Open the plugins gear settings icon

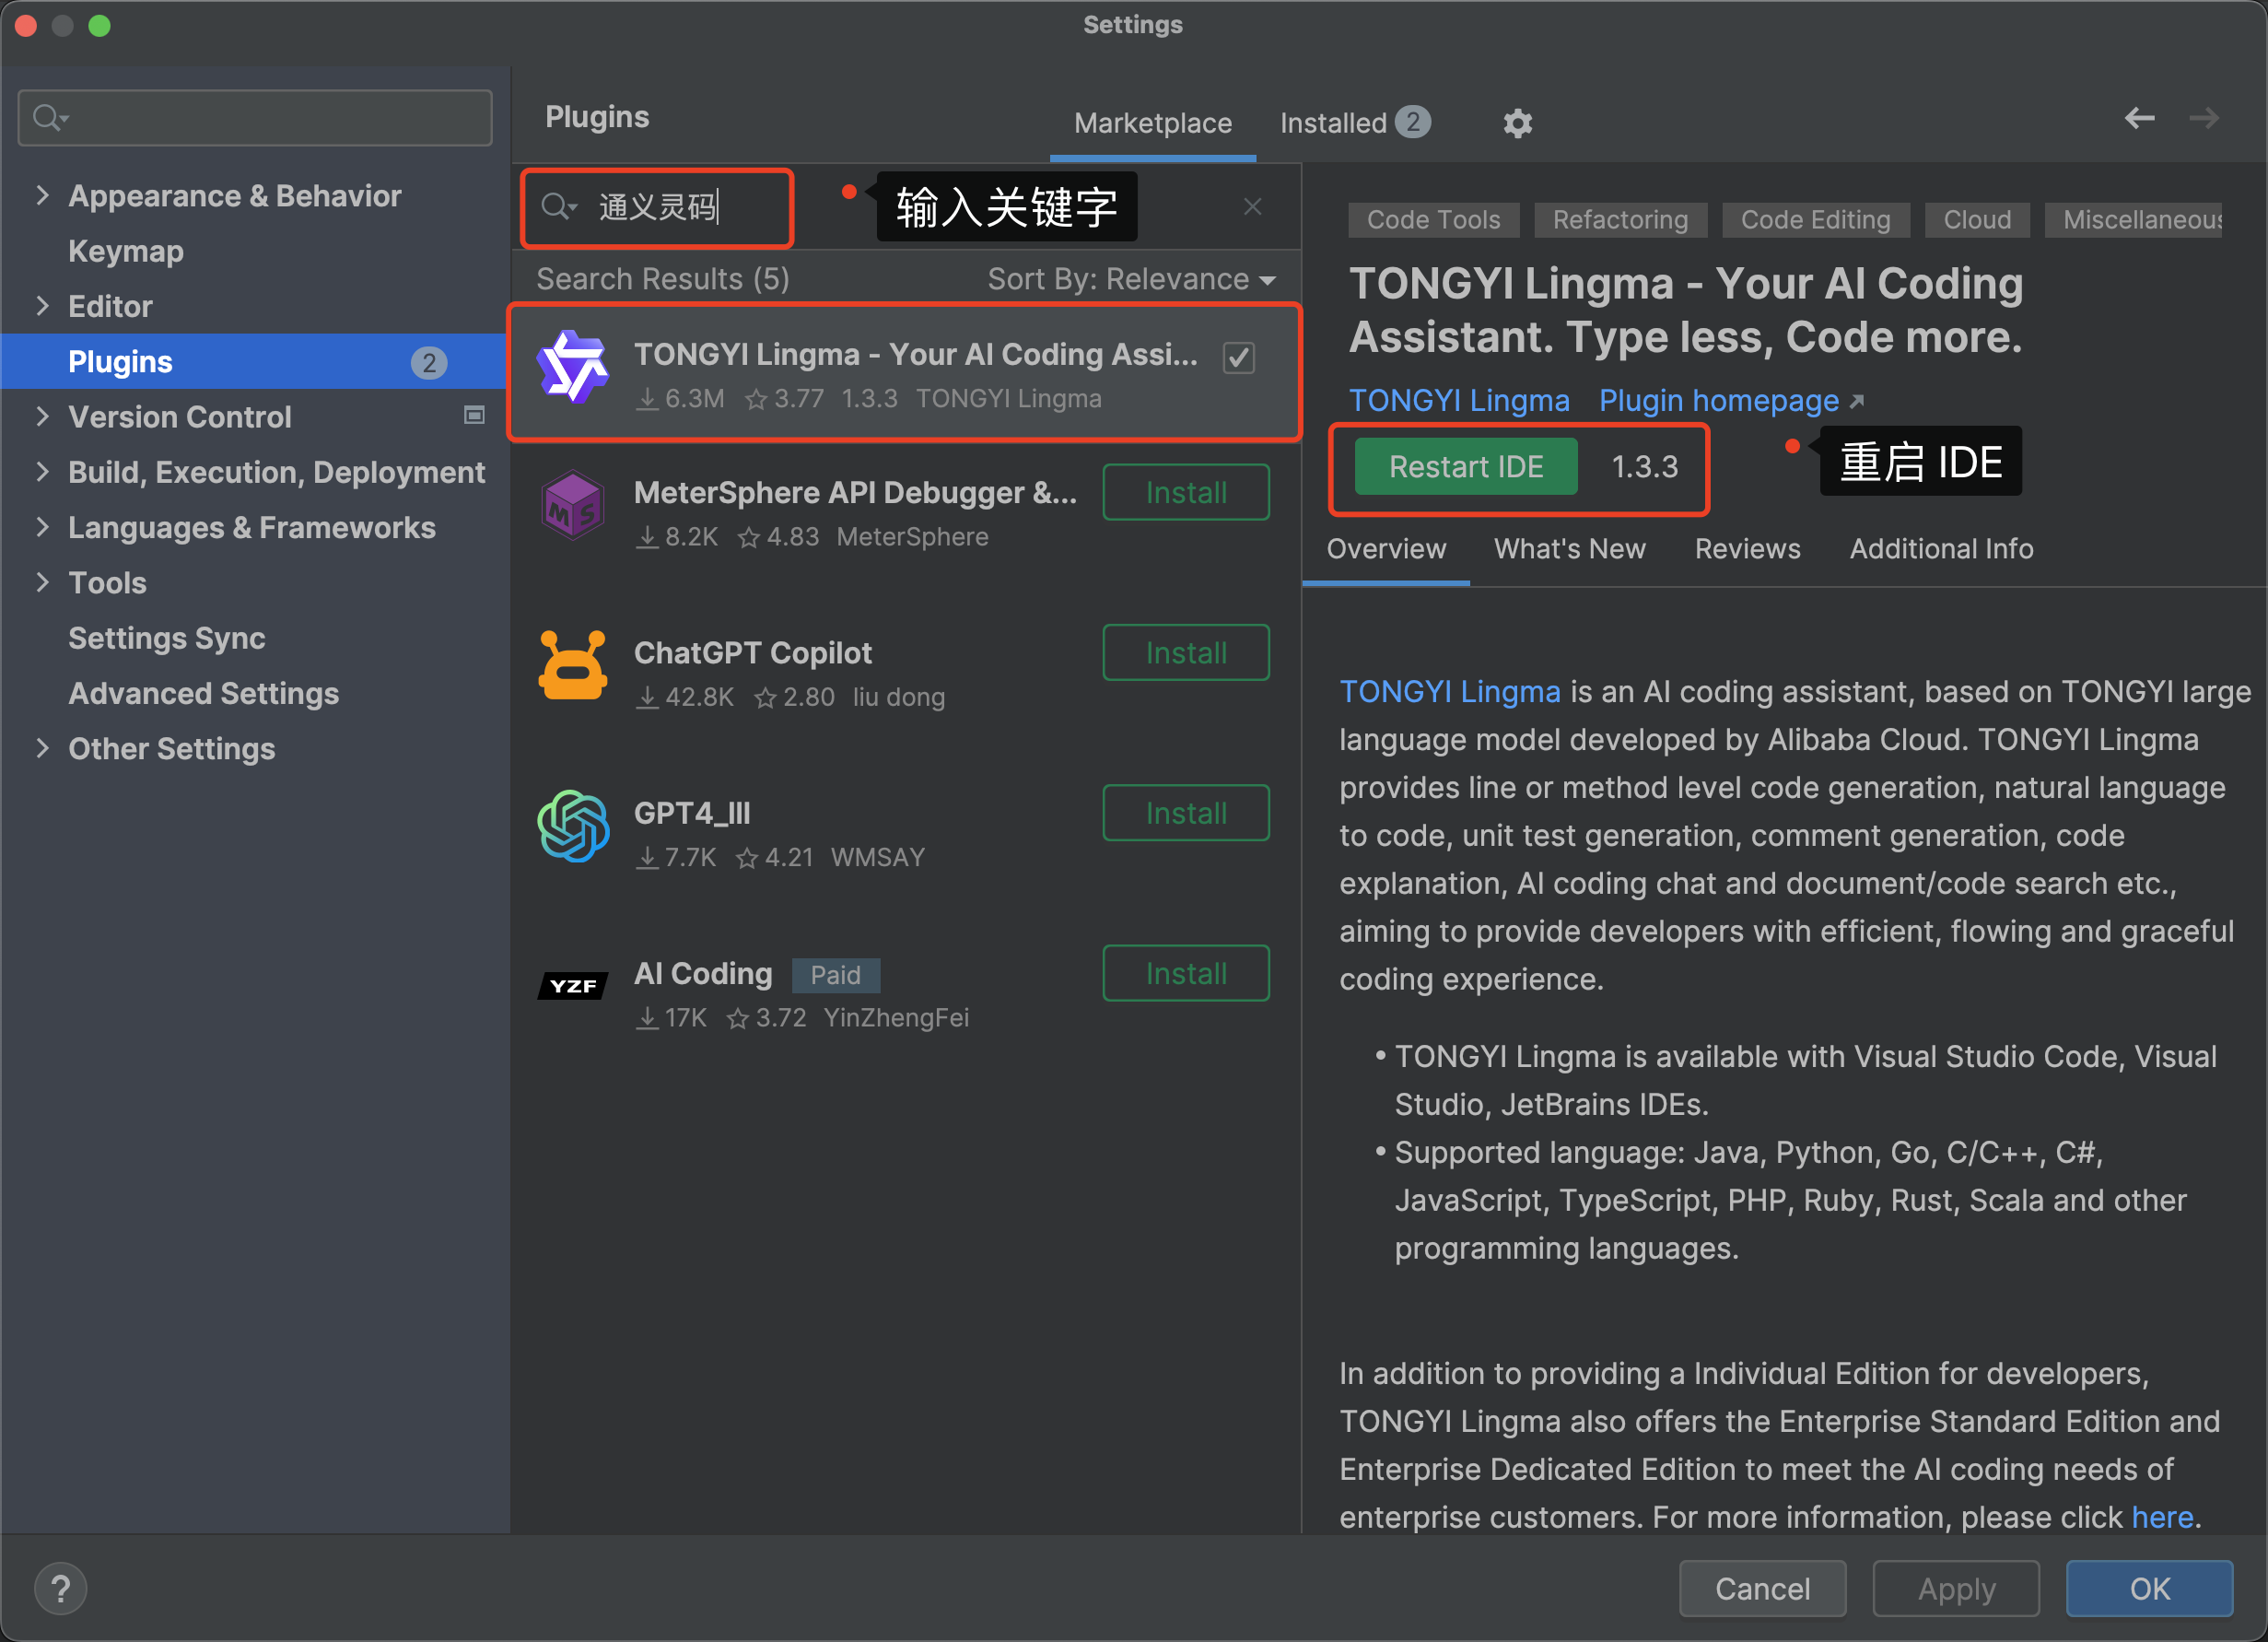[x=1517, y=123]
